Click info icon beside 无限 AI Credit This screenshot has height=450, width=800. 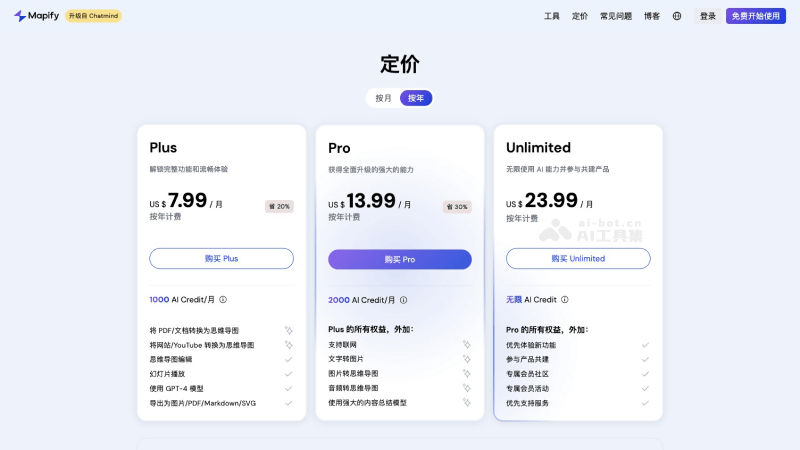click(565, 299)
